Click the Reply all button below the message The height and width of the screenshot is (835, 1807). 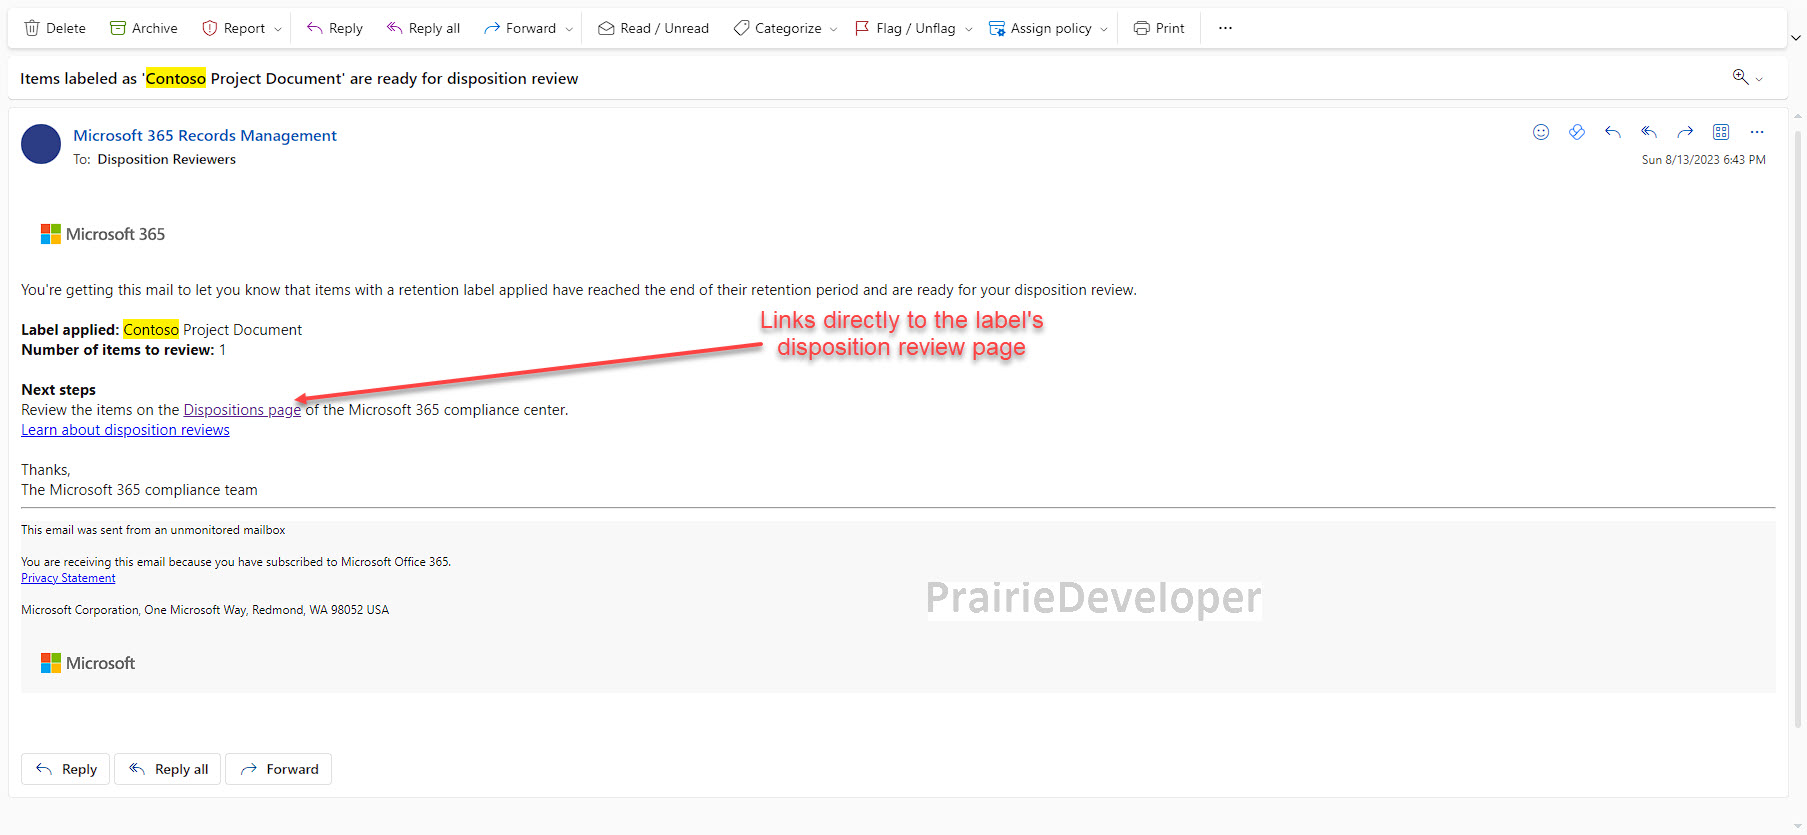168,769
